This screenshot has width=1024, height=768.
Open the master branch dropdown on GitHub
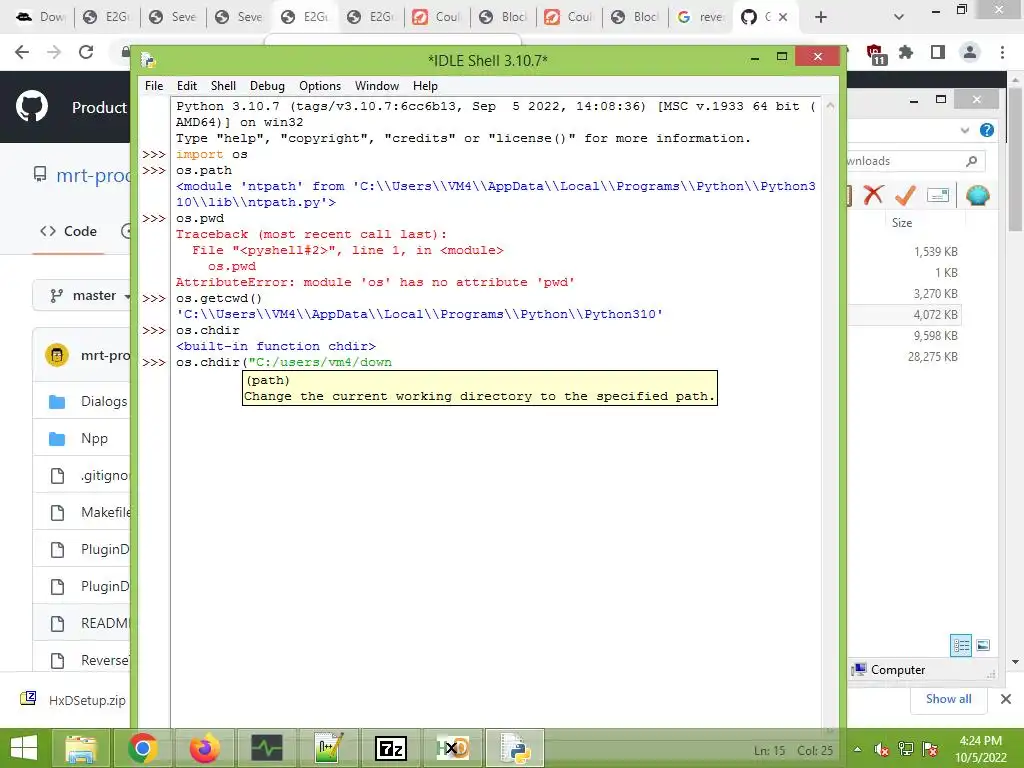pos(82,295)
